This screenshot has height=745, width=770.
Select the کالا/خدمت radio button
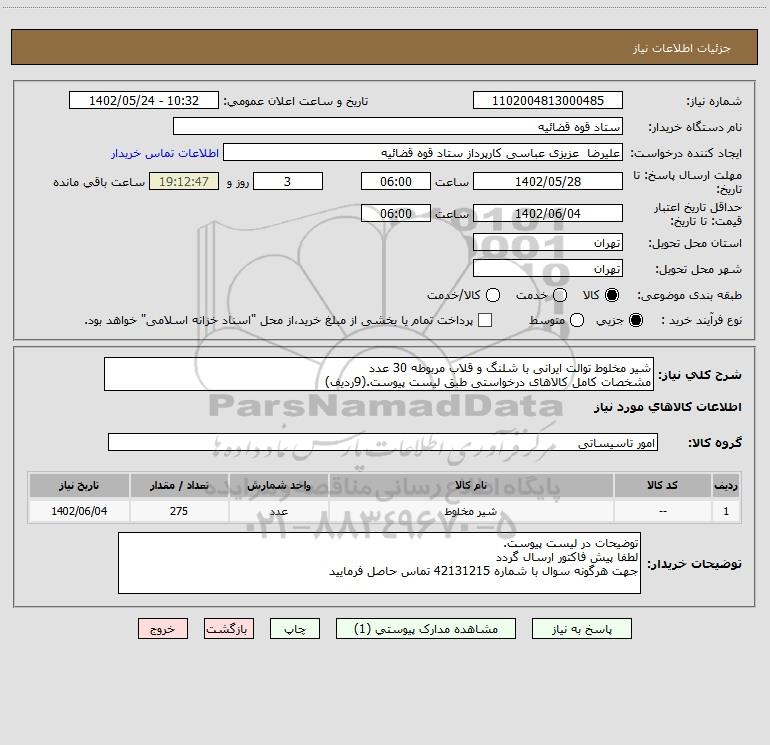tap(493, 295)
